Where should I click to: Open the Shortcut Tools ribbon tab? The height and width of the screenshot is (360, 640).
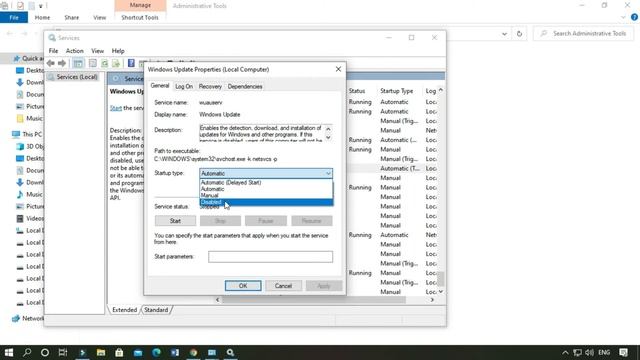[x=140, y=18]
